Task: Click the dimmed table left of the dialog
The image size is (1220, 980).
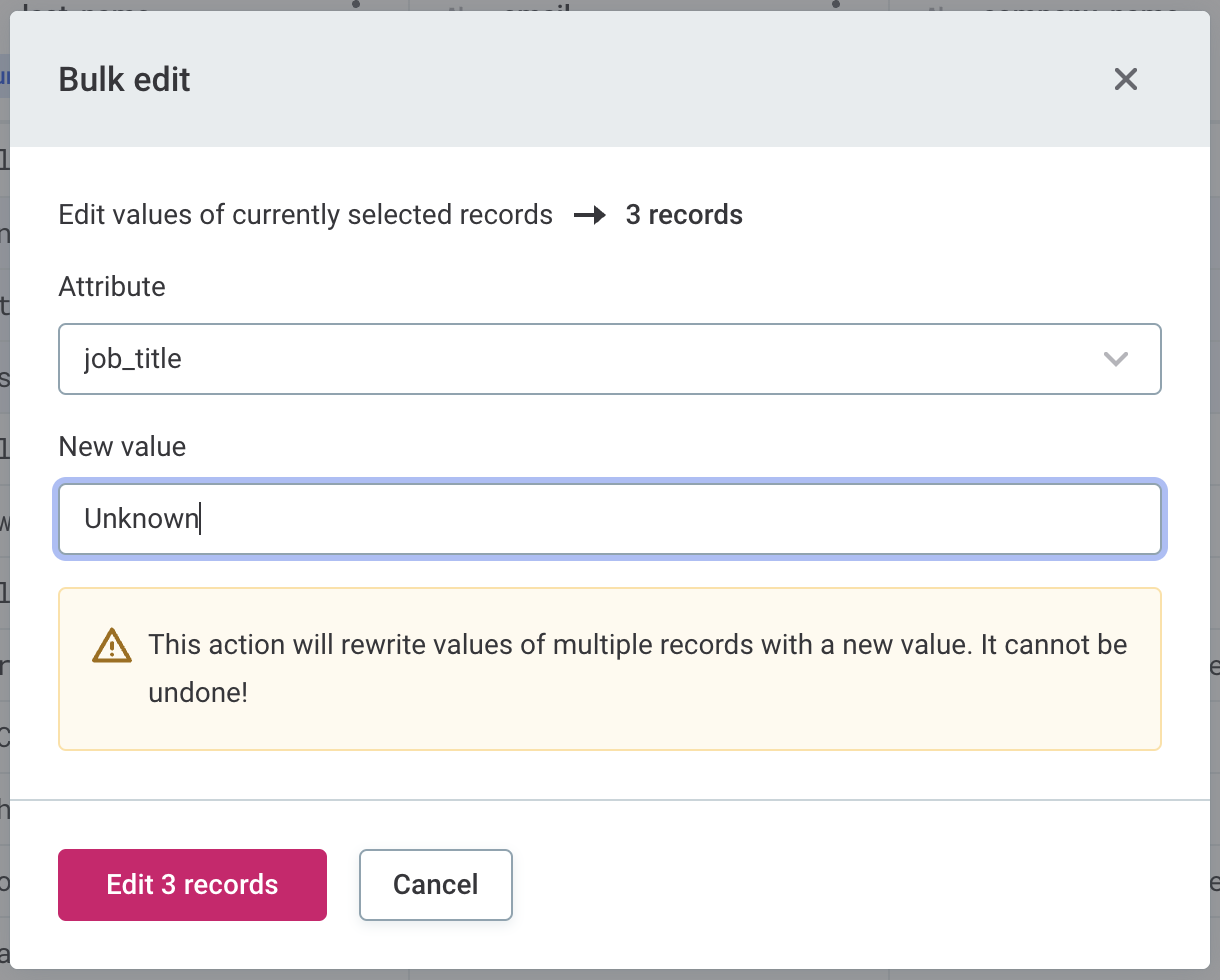Action: (x=4, y=500)
